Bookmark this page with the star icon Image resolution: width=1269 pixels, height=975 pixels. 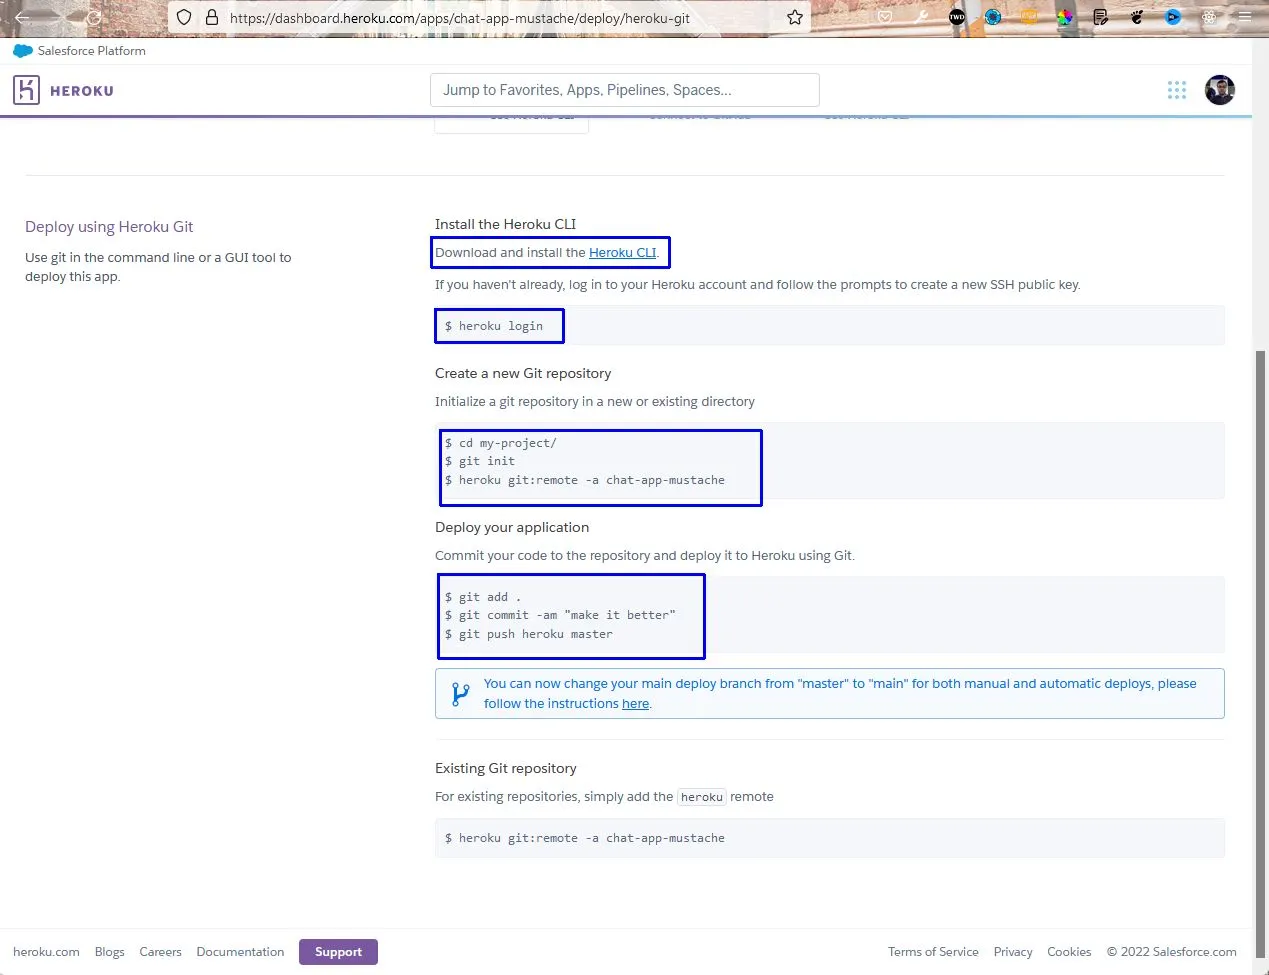point(795,17)
